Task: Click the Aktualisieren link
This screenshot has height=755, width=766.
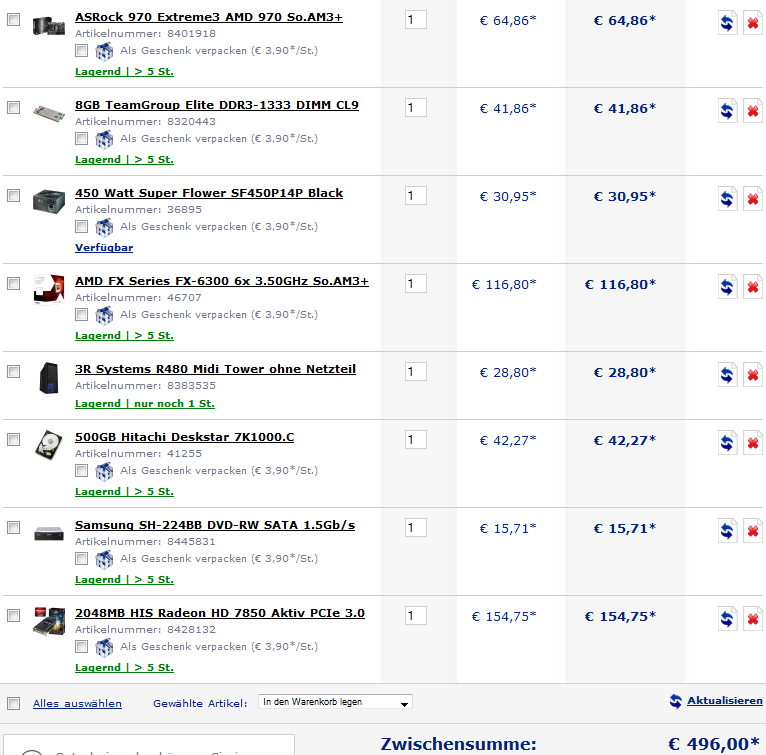Action: (724, 700)
